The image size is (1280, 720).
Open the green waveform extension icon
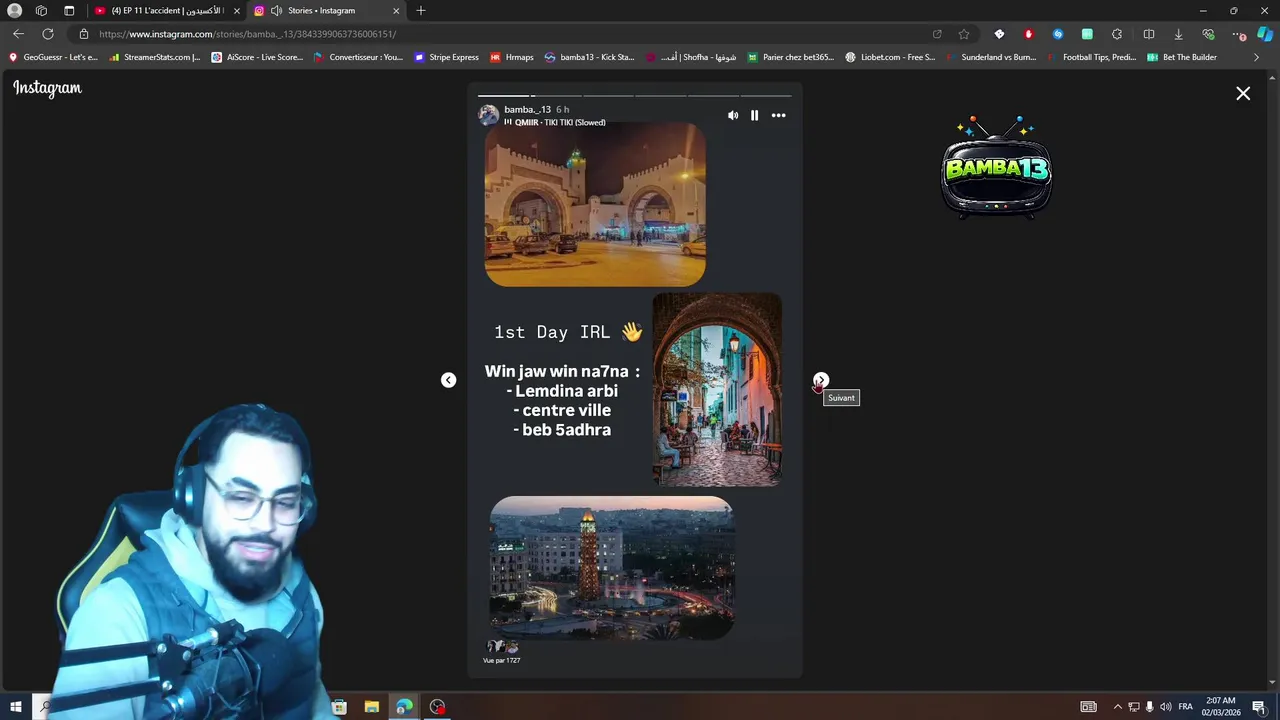pyautogui.click(x=1087, y=34)
